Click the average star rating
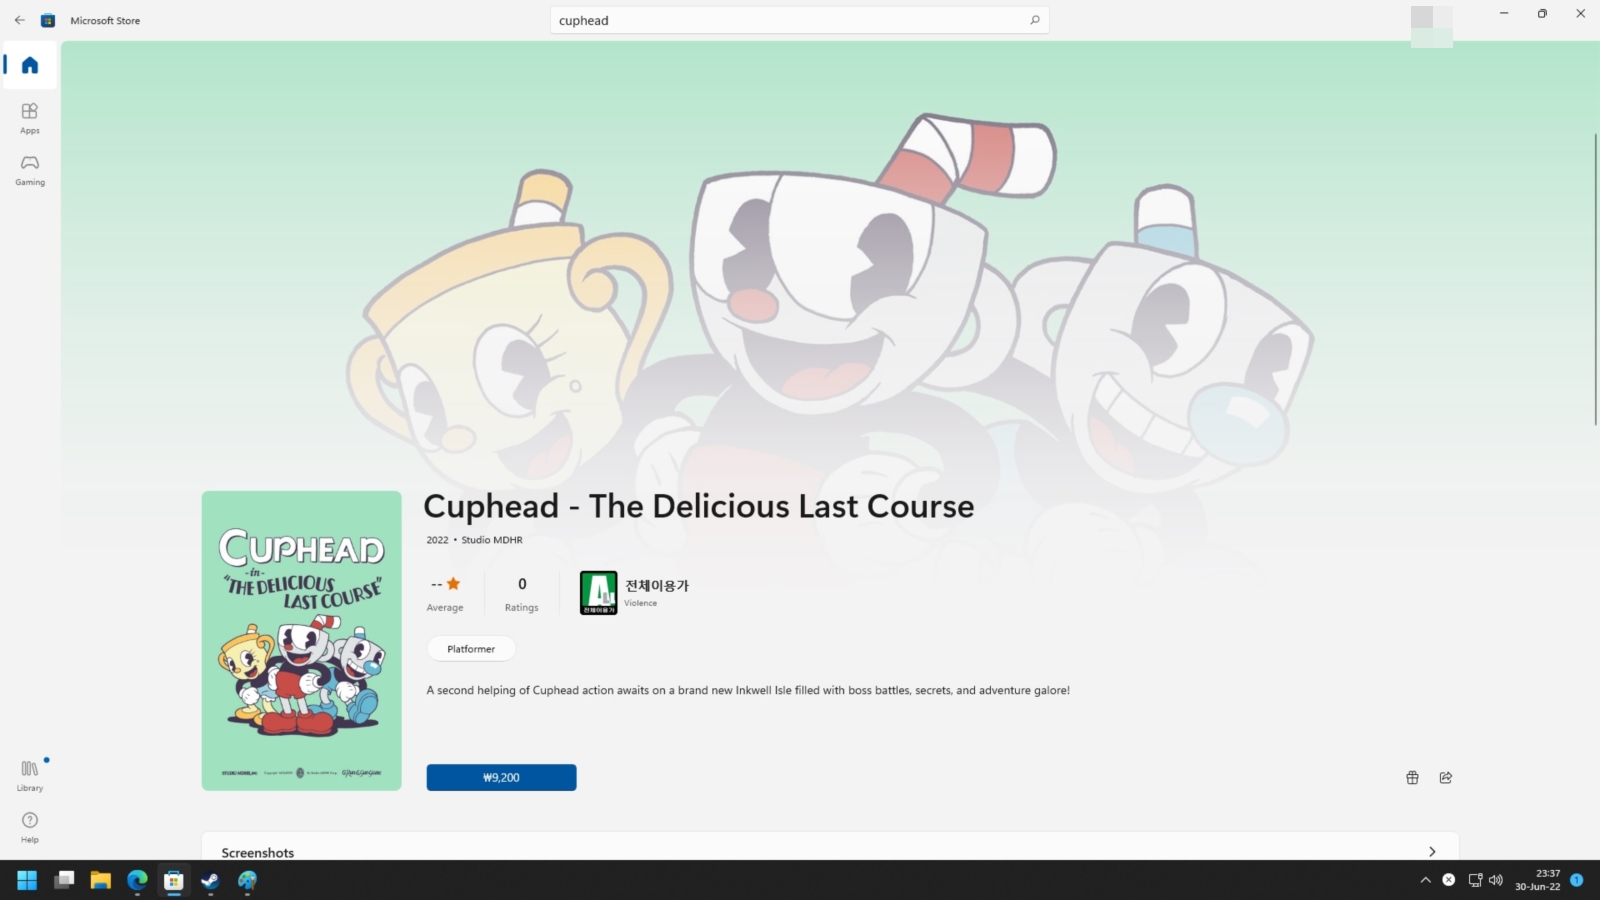 pyautogui.click(x=445, y=594)
